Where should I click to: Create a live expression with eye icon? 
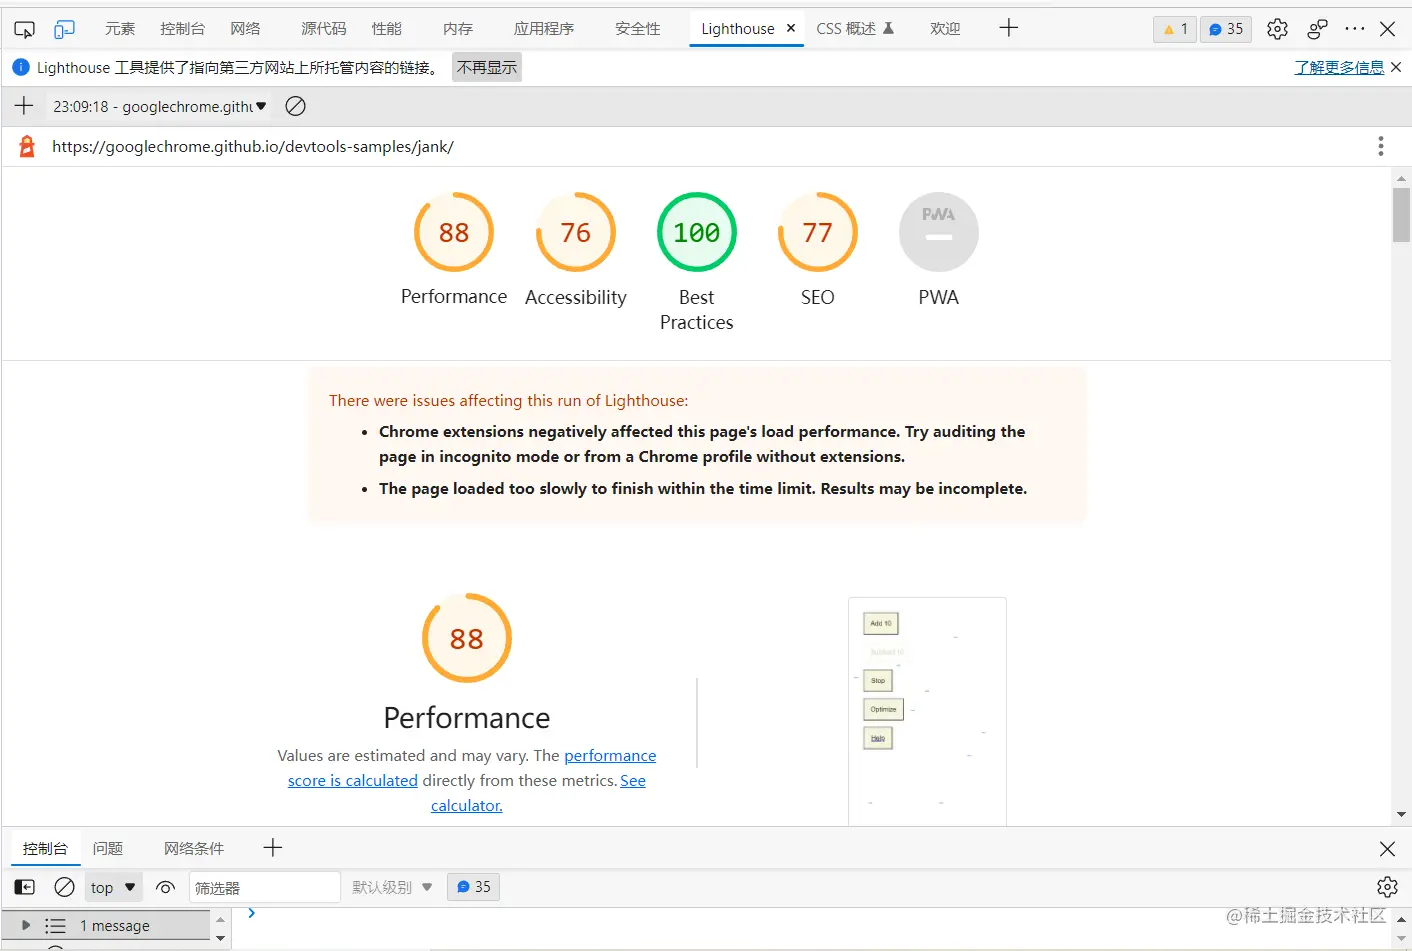[x=166, y=887]
